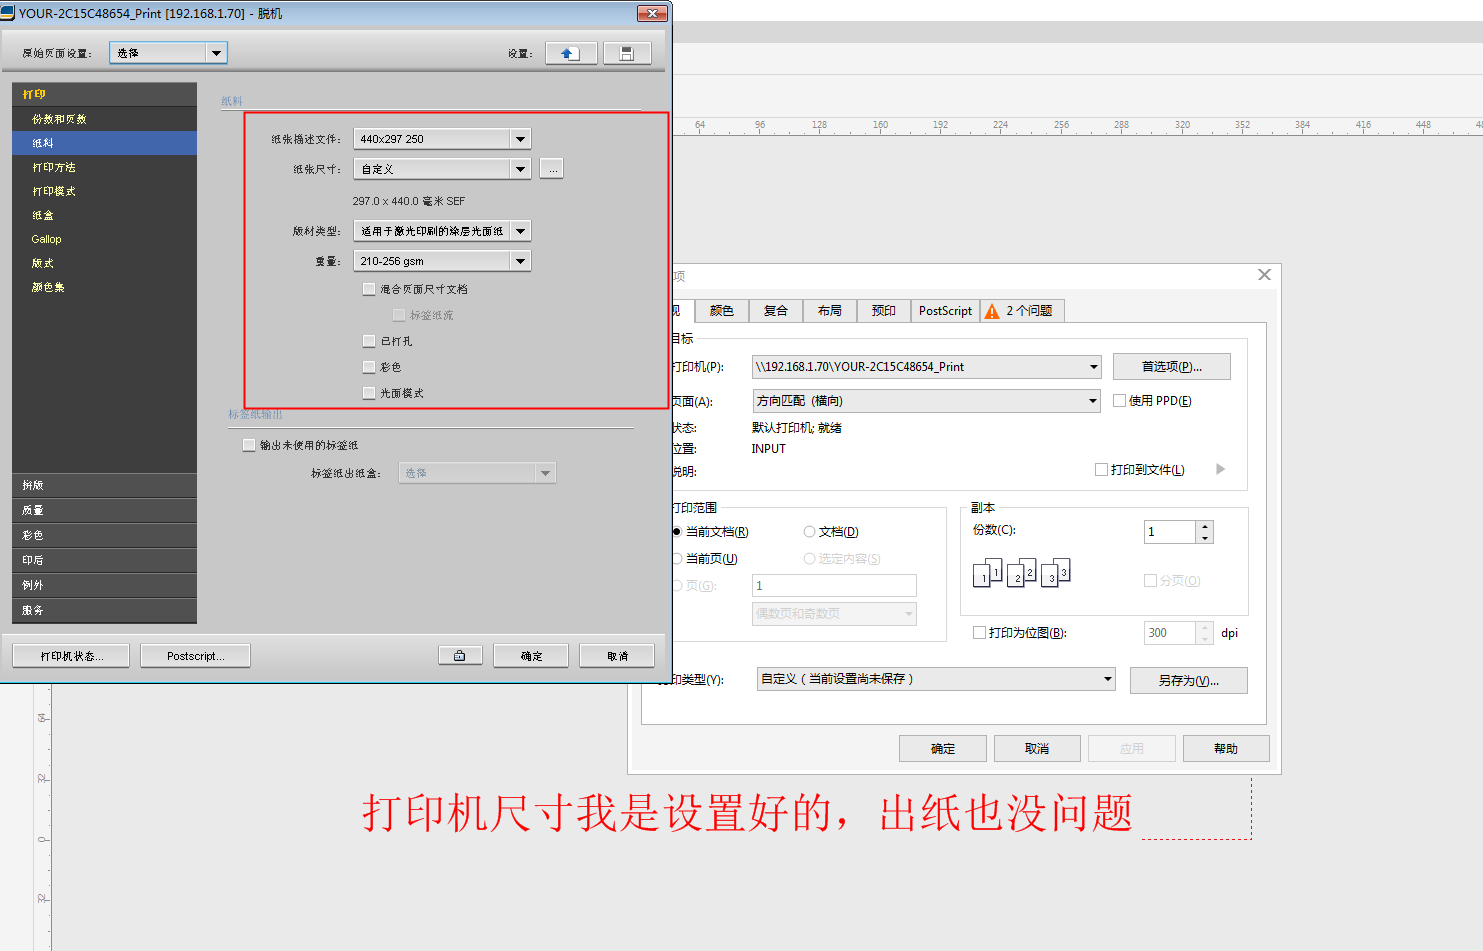This screenshot has height=951, width=1483.
Task: Check 打印为位图 option
Action: point(980,633)
